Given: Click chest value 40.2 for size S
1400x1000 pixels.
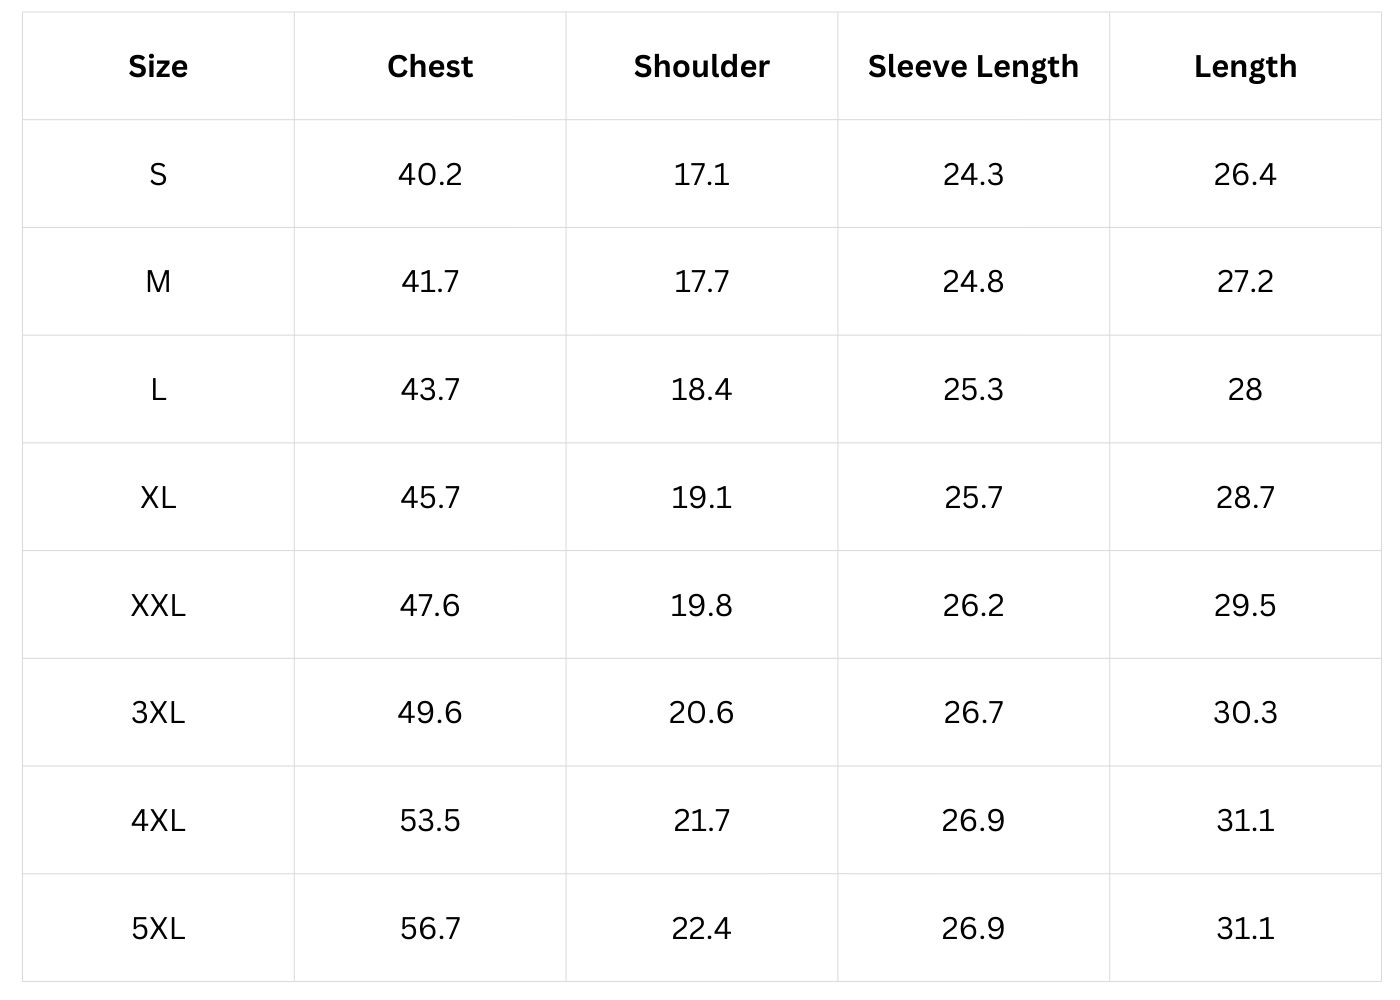Looking at the screenshot, I should click(430, 174).
